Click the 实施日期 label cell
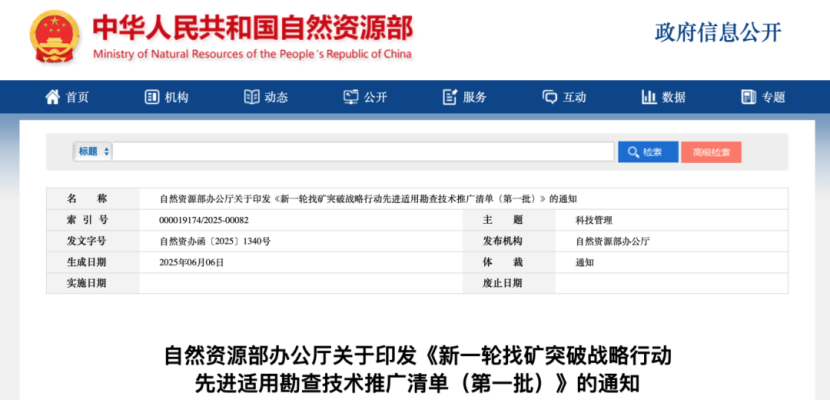Screen dimensions: 830x400 (x=93, y=283)
